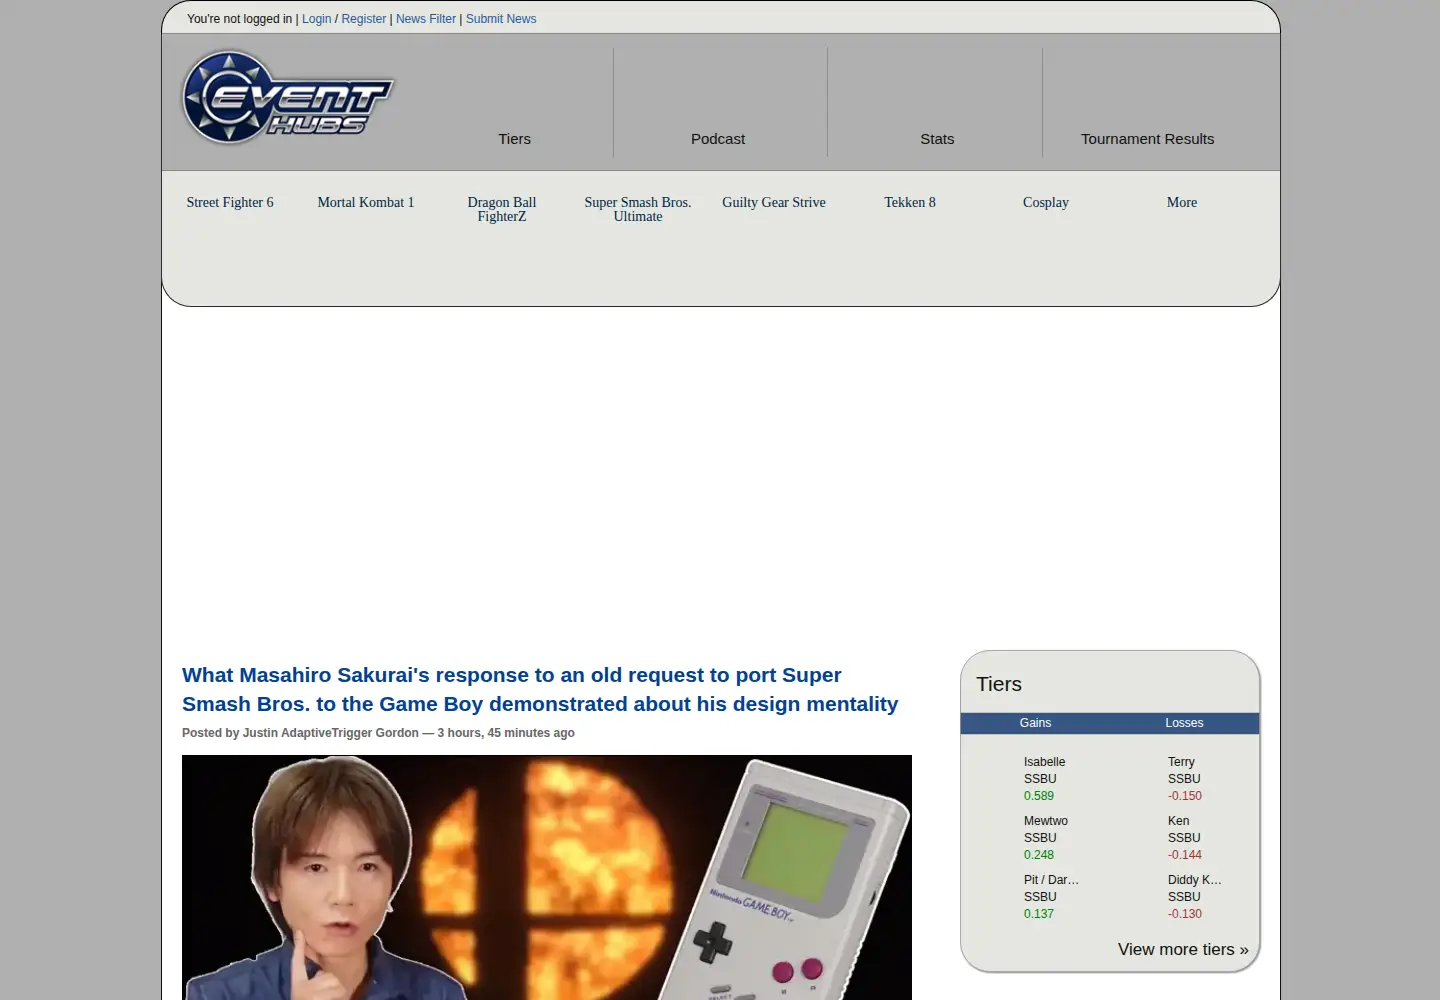The image size is (1440, 1000).
Task: Select Ken in the Losses list
Action: (x=1178, y=821)
